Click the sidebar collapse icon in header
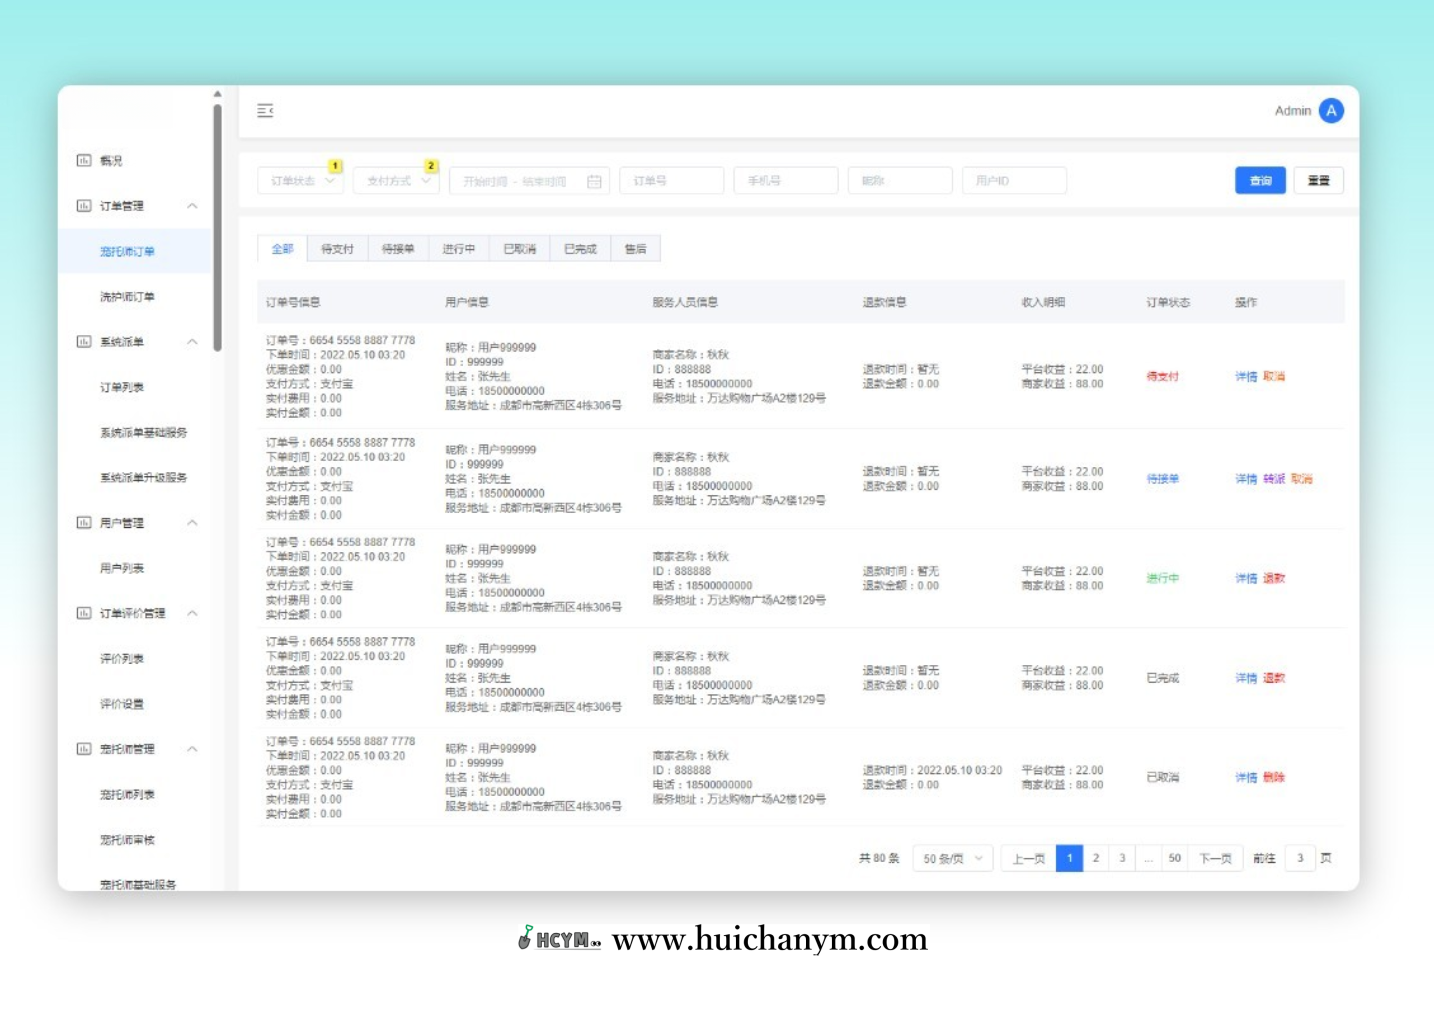The height and width of the screenshot is (1029, 1434). [265, 111]
